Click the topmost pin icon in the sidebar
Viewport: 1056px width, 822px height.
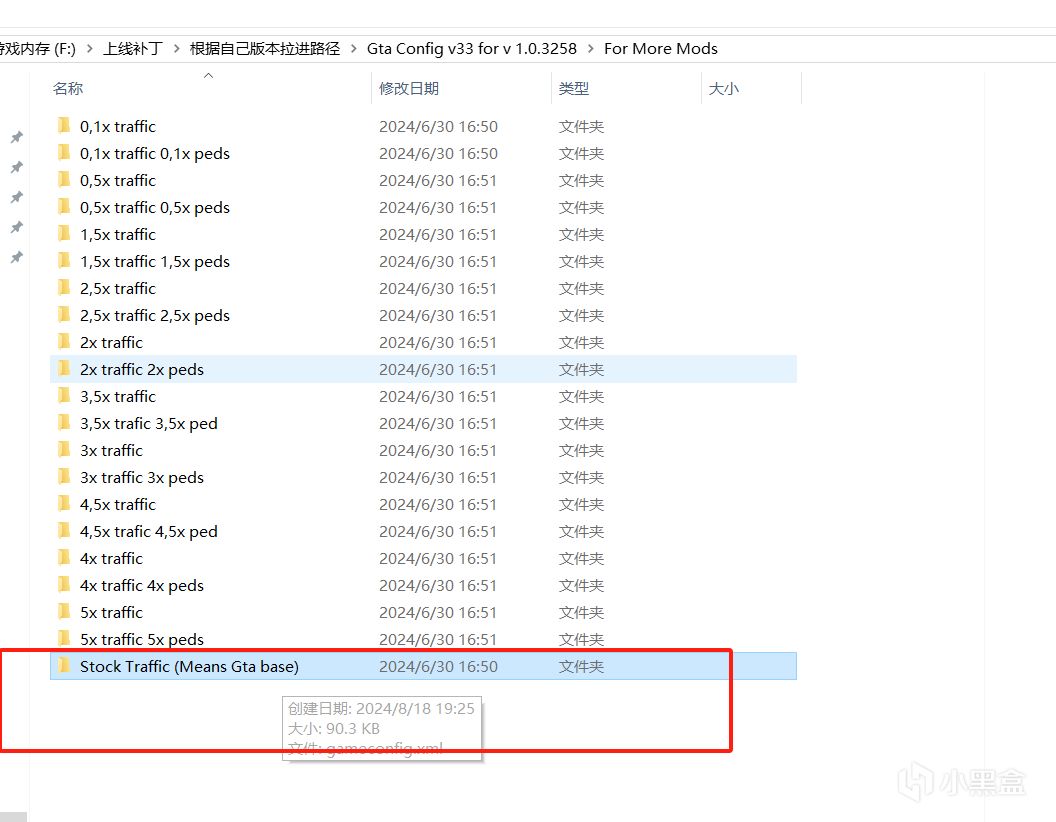(17, 137)
